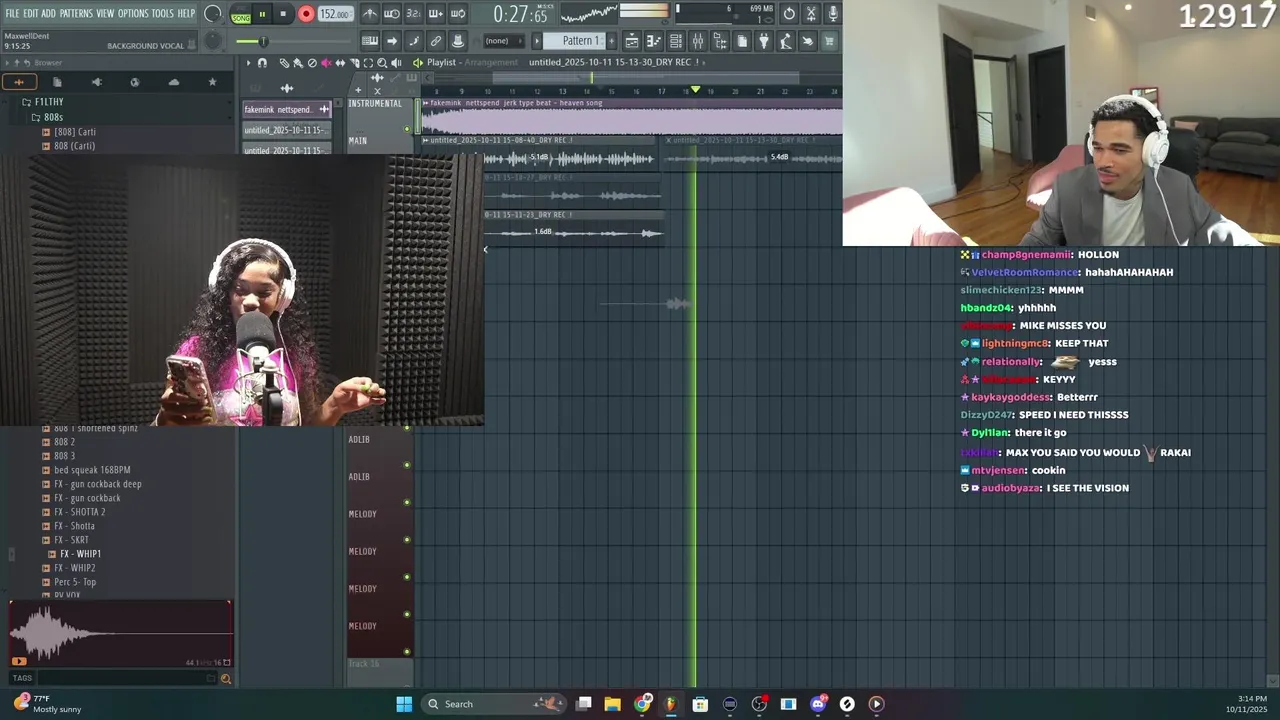The height and width of the screenshot is (720, 1280).
Task: Open the metronome toggle in the toolbar
Action: tap(370, 14)
